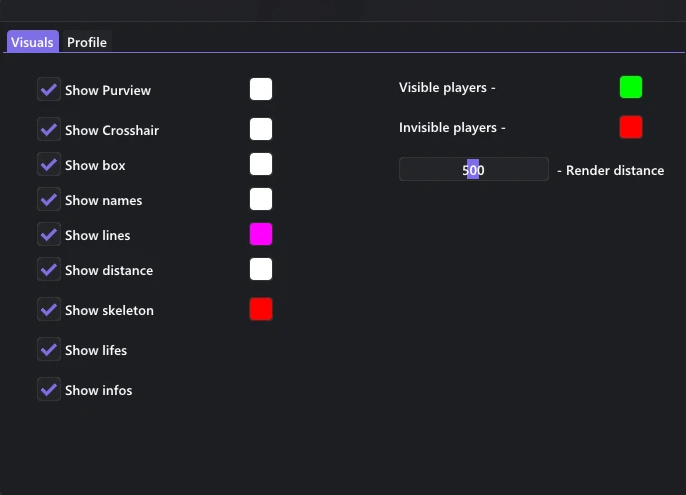This screenshot has height=495, width=686.
Task: Open the Show Purview color picker
Action: [x=261, y=89]
